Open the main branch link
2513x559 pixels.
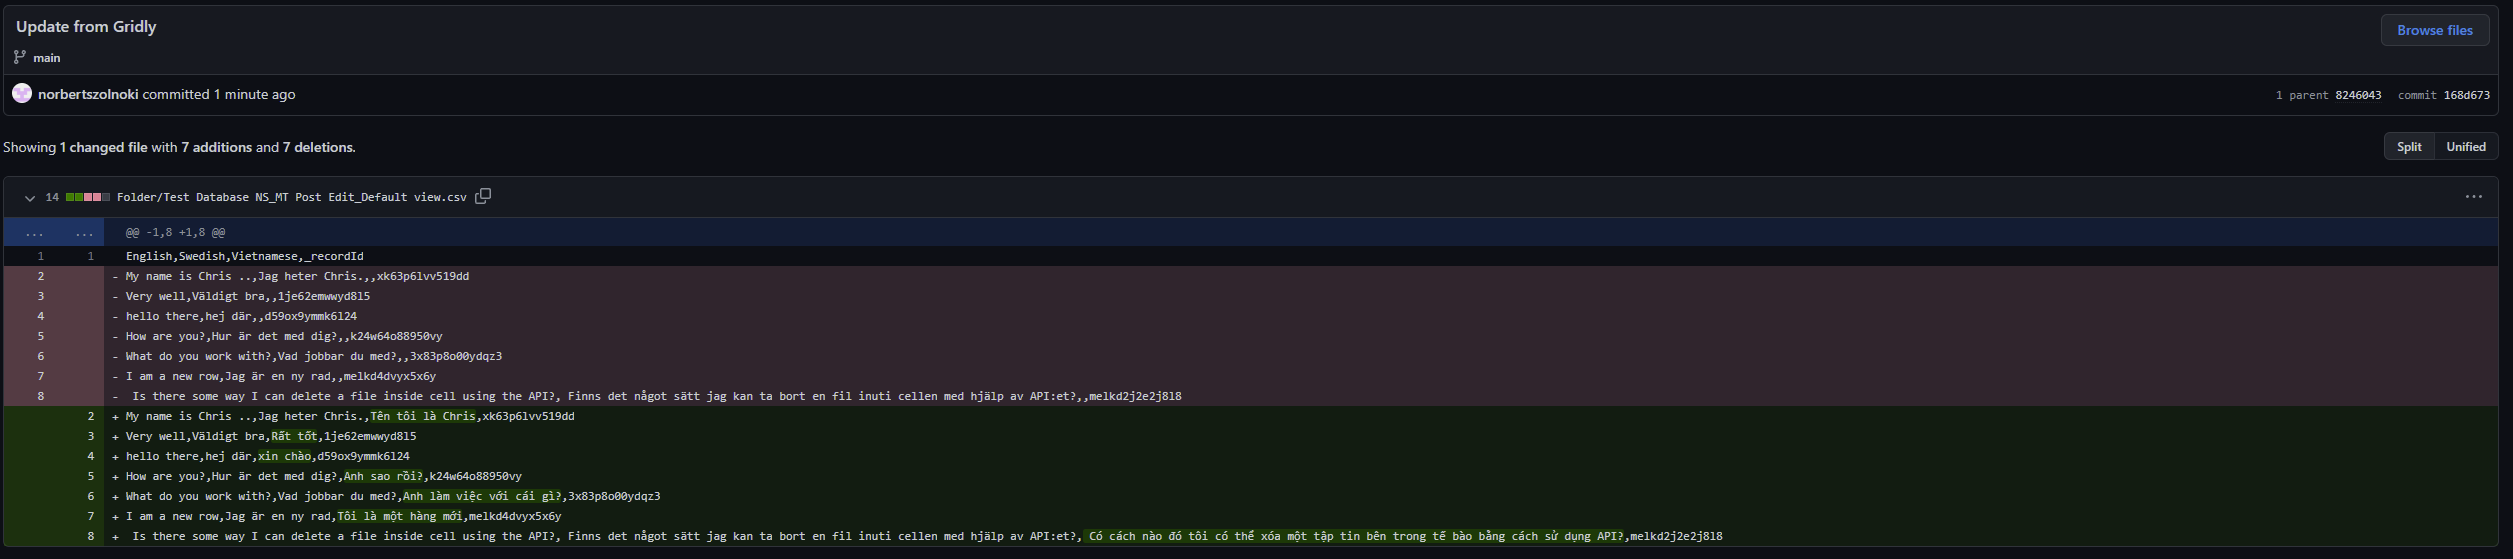tap(47, 58)
